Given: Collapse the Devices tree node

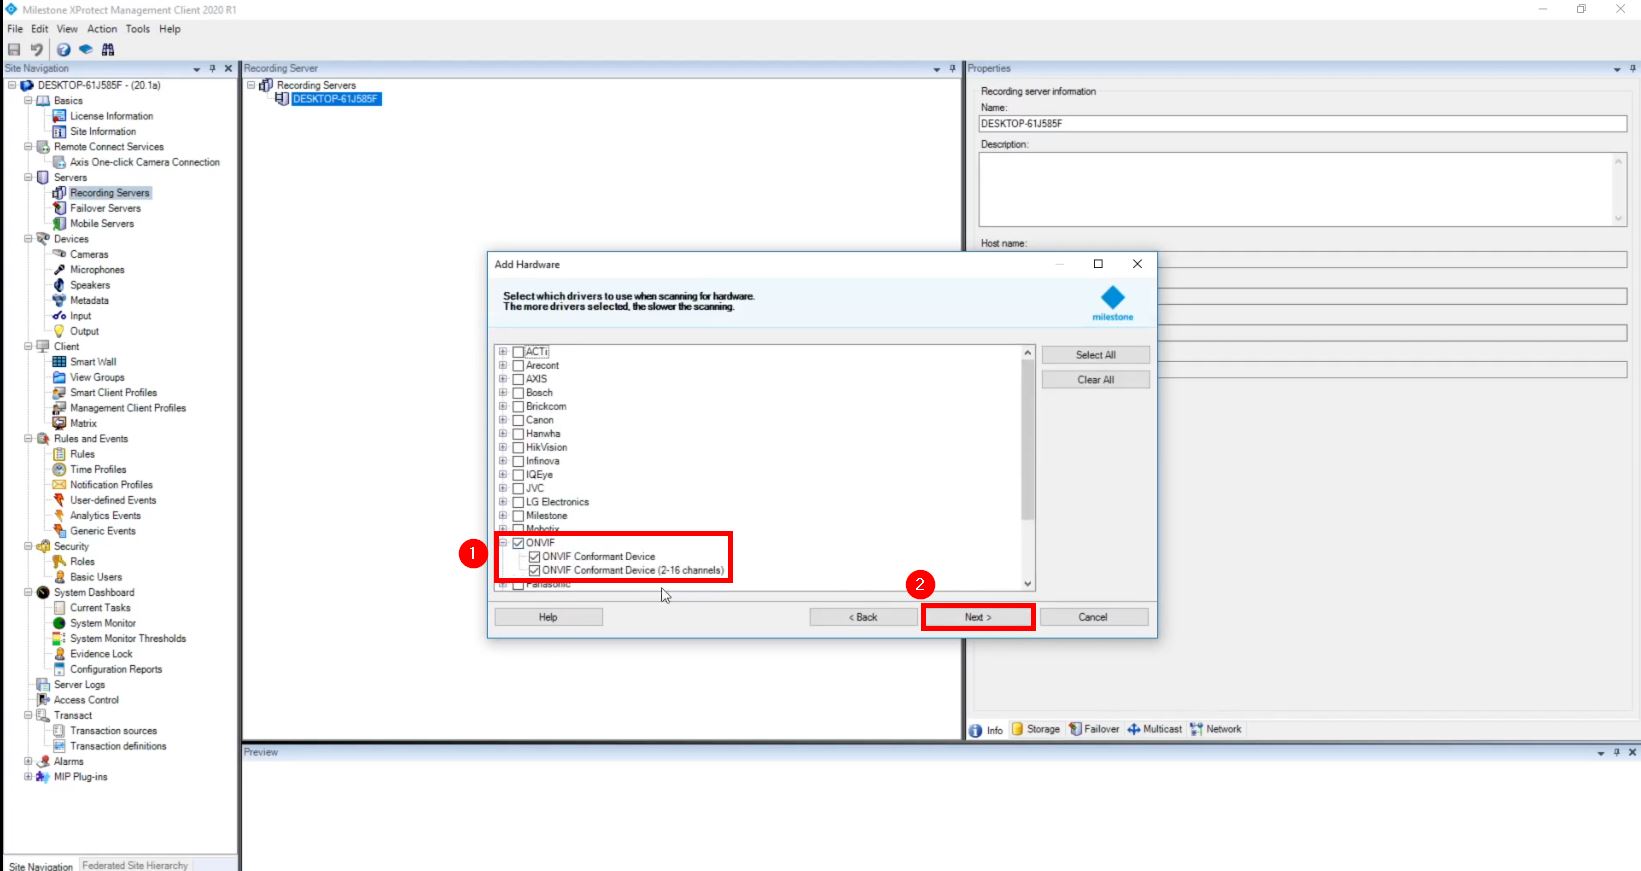Looking at the screenshot, I should click(x=28, y=239).
